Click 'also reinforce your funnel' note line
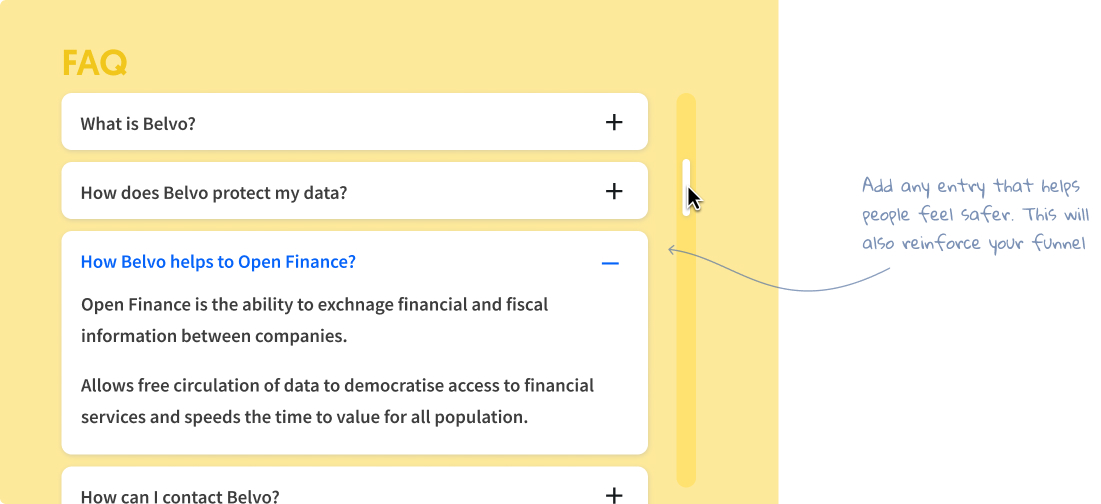Screen dimensions: 1101x504 [x=975, y=243]
